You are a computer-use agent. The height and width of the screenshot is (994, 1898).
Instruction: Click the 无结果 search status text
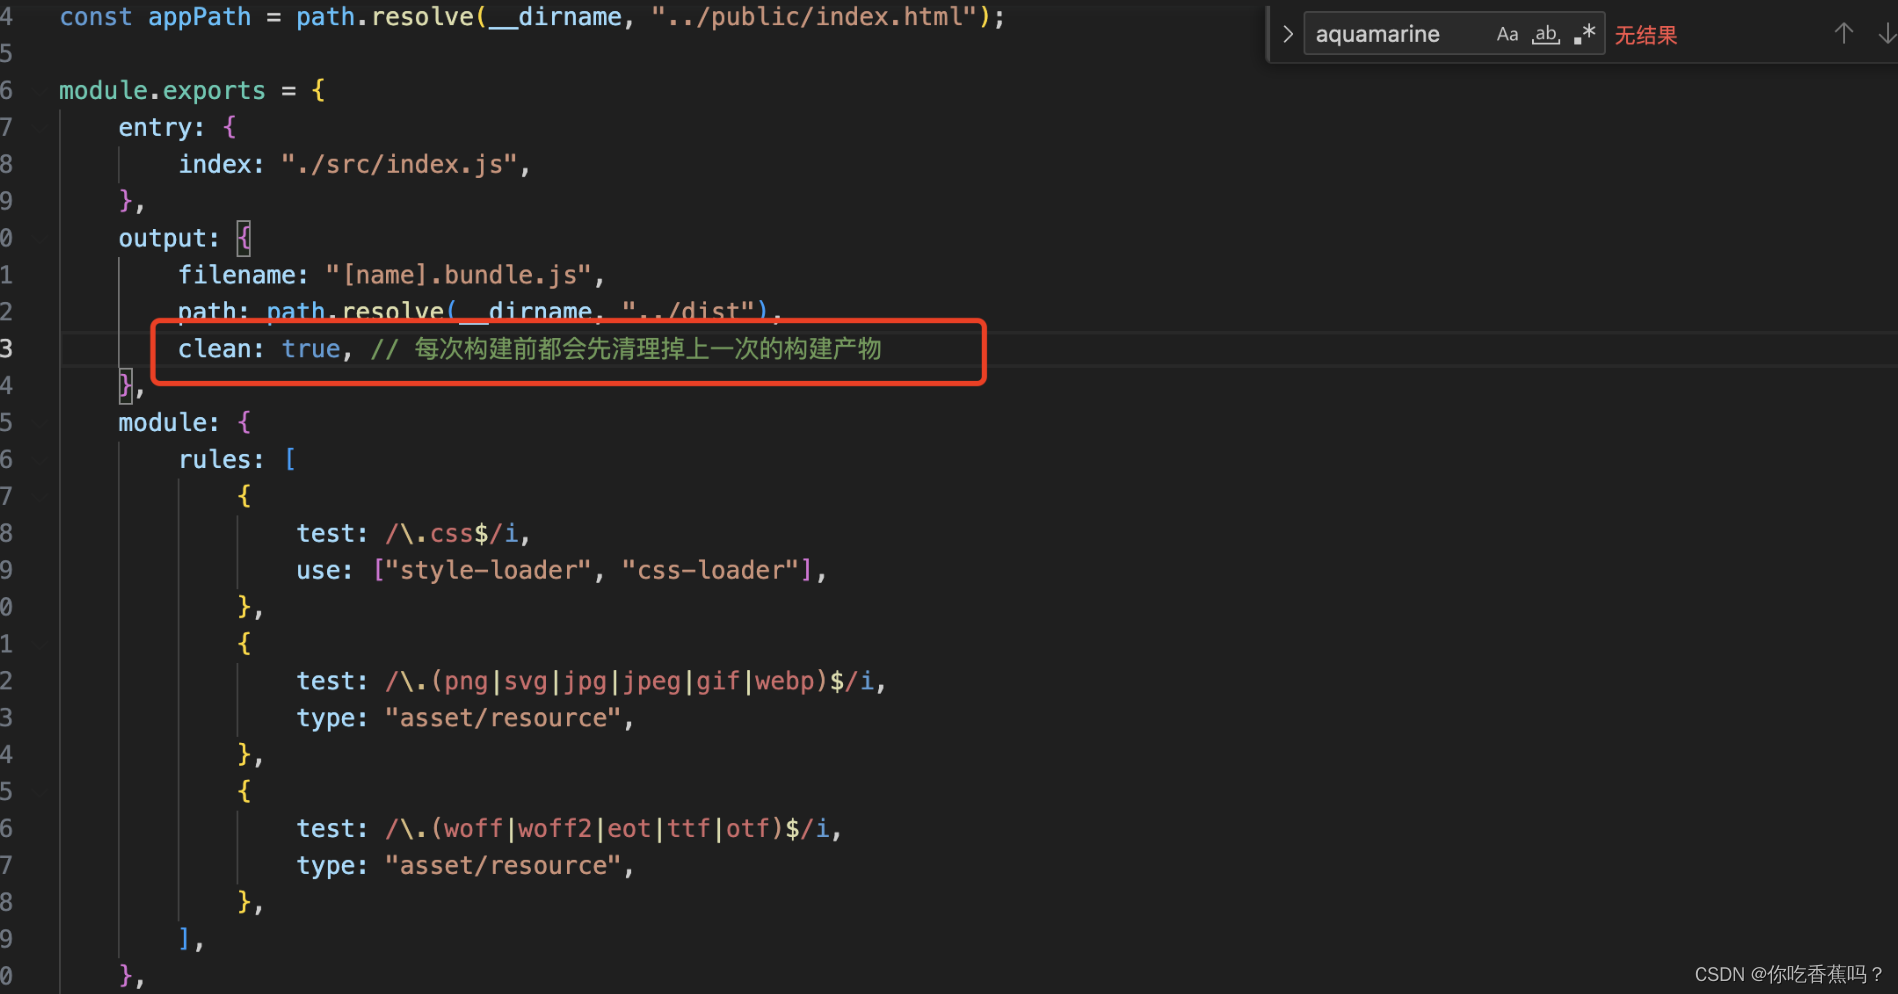point(1646,36)
